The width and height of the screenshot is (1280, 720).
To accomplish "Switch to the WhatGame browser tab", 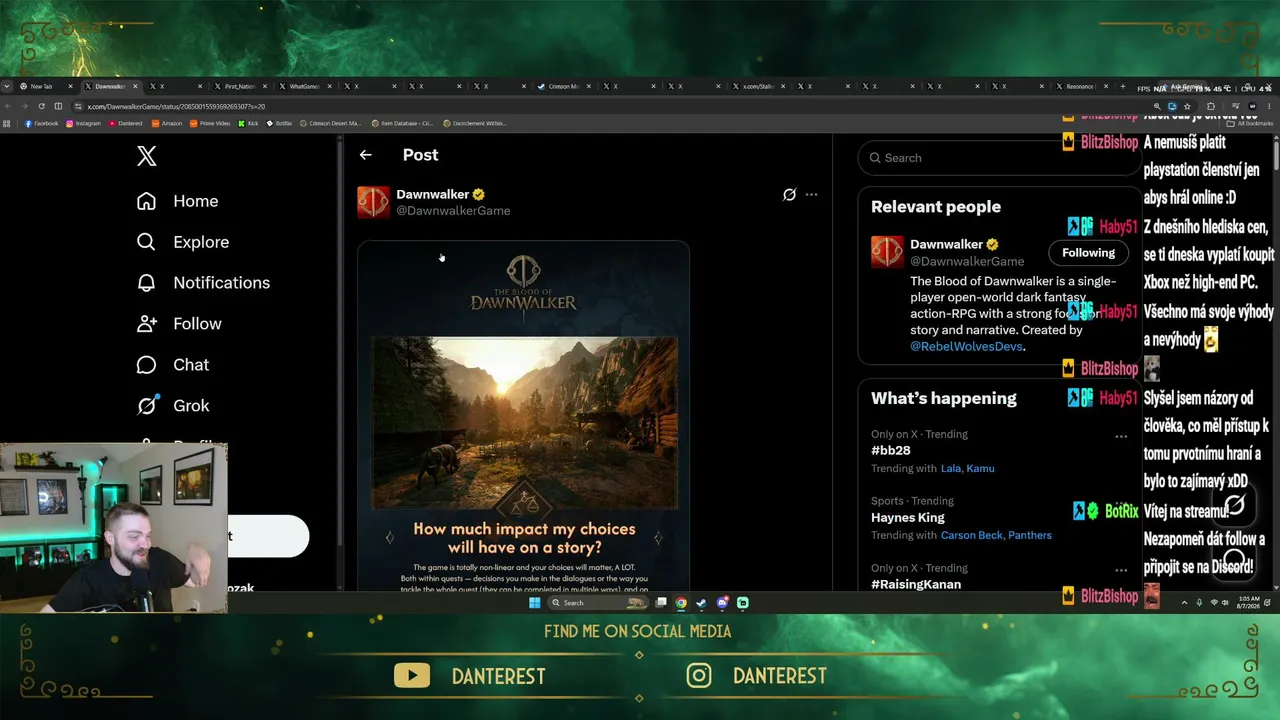I will (304, 87).
